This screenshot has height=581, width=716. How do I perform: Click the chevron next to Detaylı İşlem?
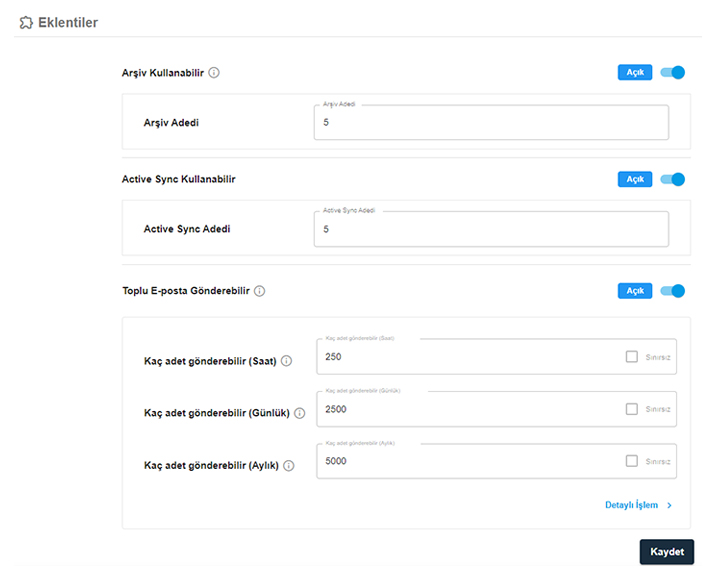(x=669, y=505)
